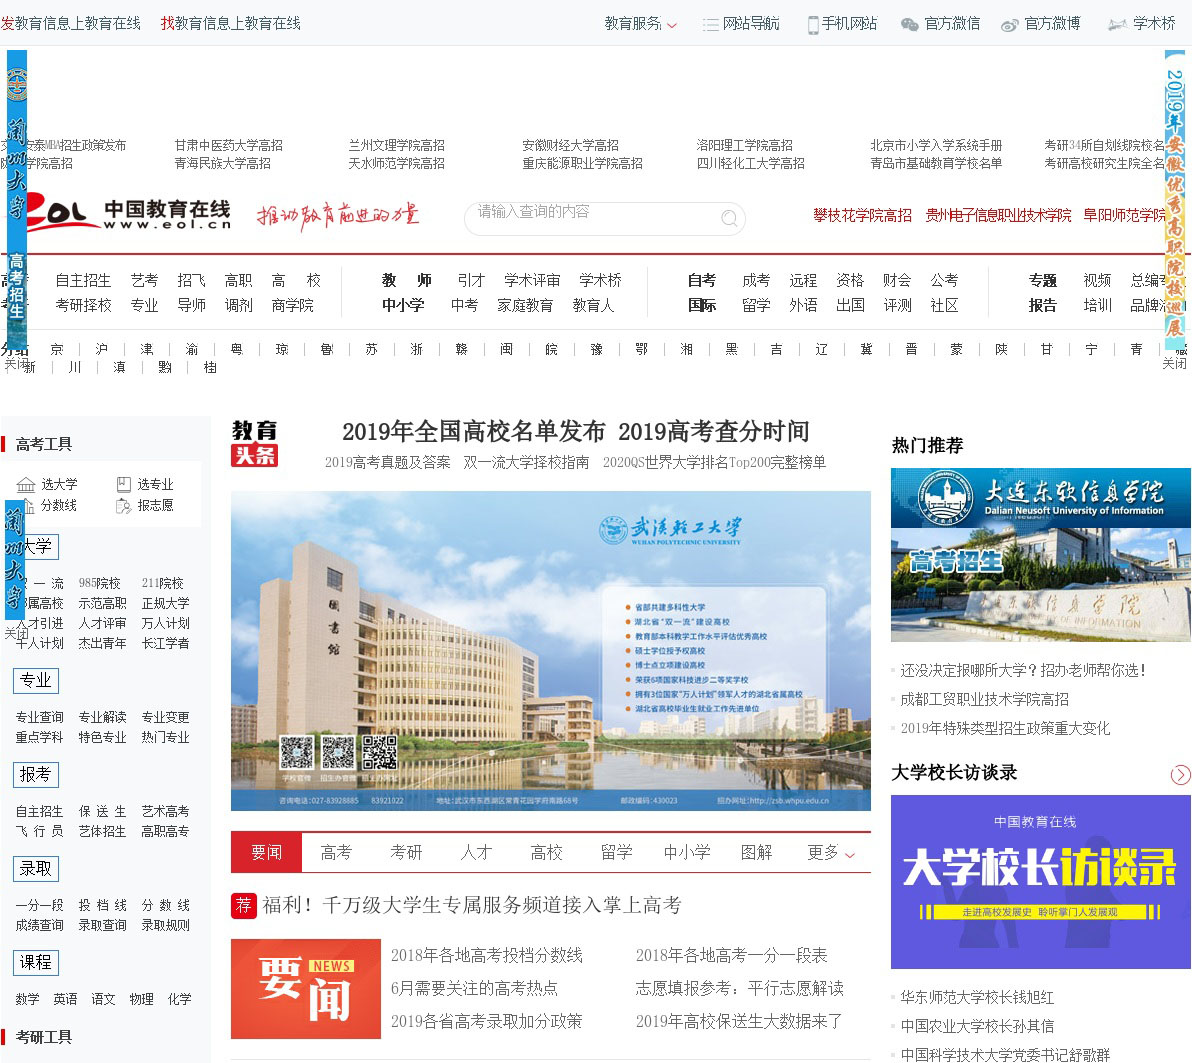Click the 分数线 chart icon
The width and height of the screenshot is (1200, 1063).
[26, 506]
